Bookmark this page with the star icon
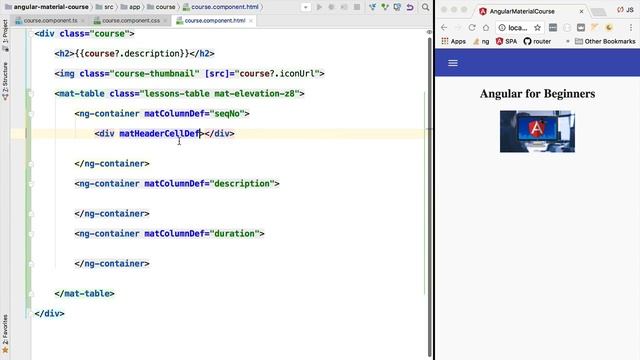Viewport: 640px width, 360px height. coord(538,27)
